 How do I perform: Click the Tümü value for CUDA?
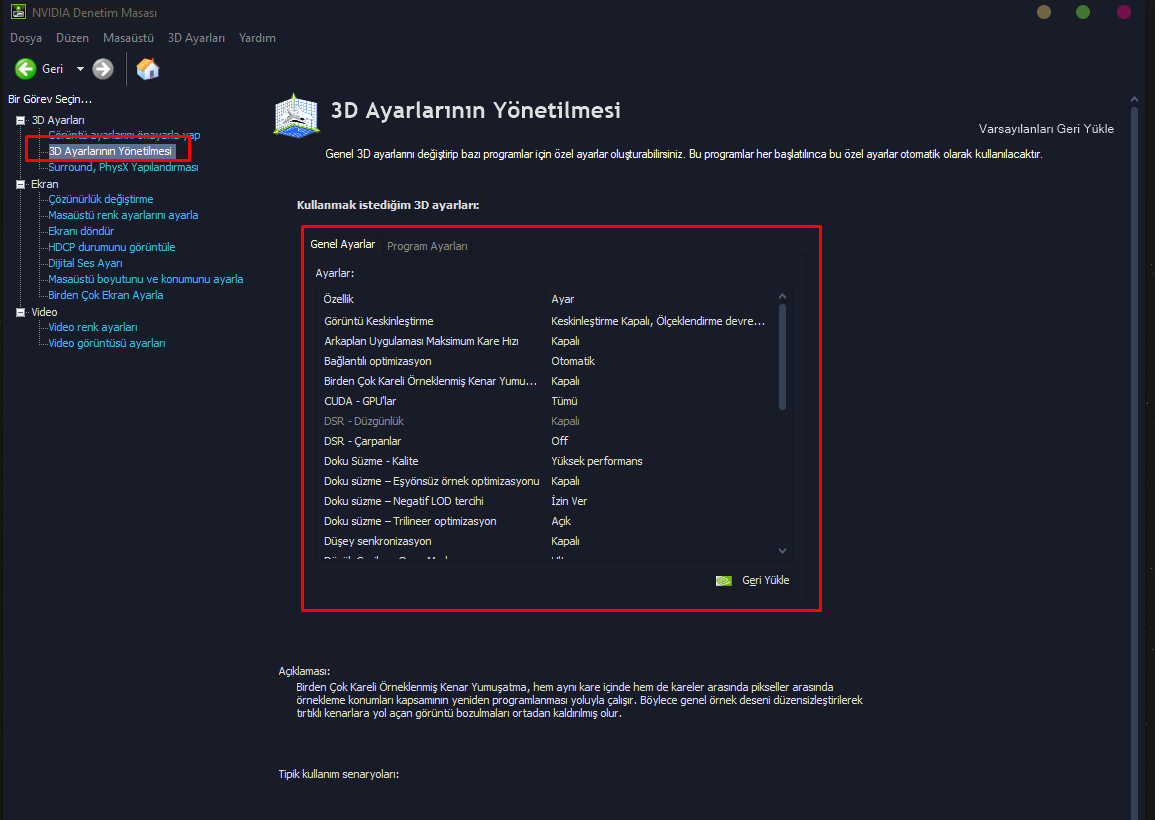[x=564, y=401]
